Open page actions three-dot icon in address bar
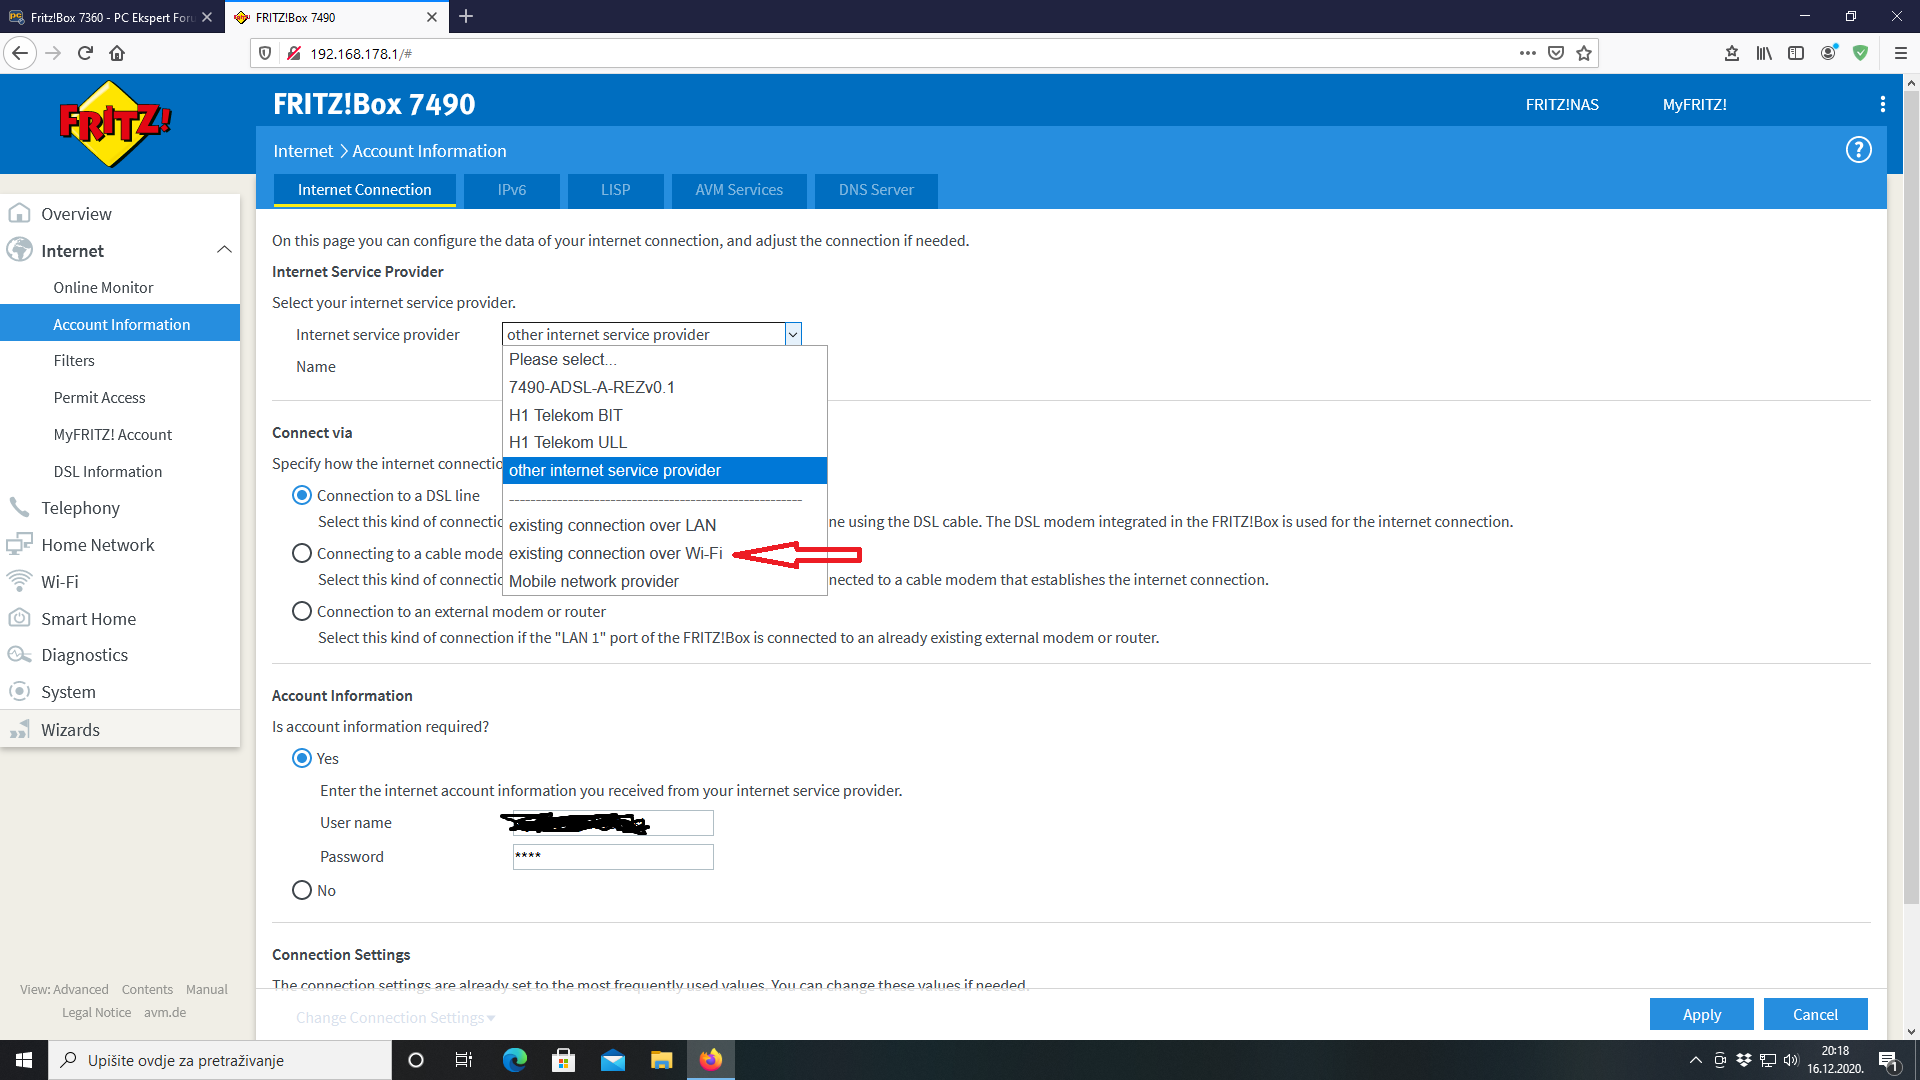Screen dimensions: 1920x1080 (x=1528, y=53)
